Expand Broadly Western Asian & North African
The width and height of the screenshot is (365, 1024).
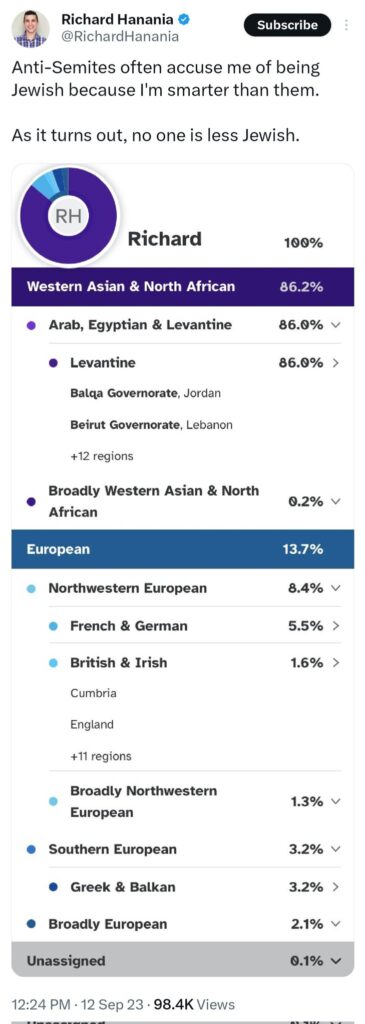tap(336, 502)
